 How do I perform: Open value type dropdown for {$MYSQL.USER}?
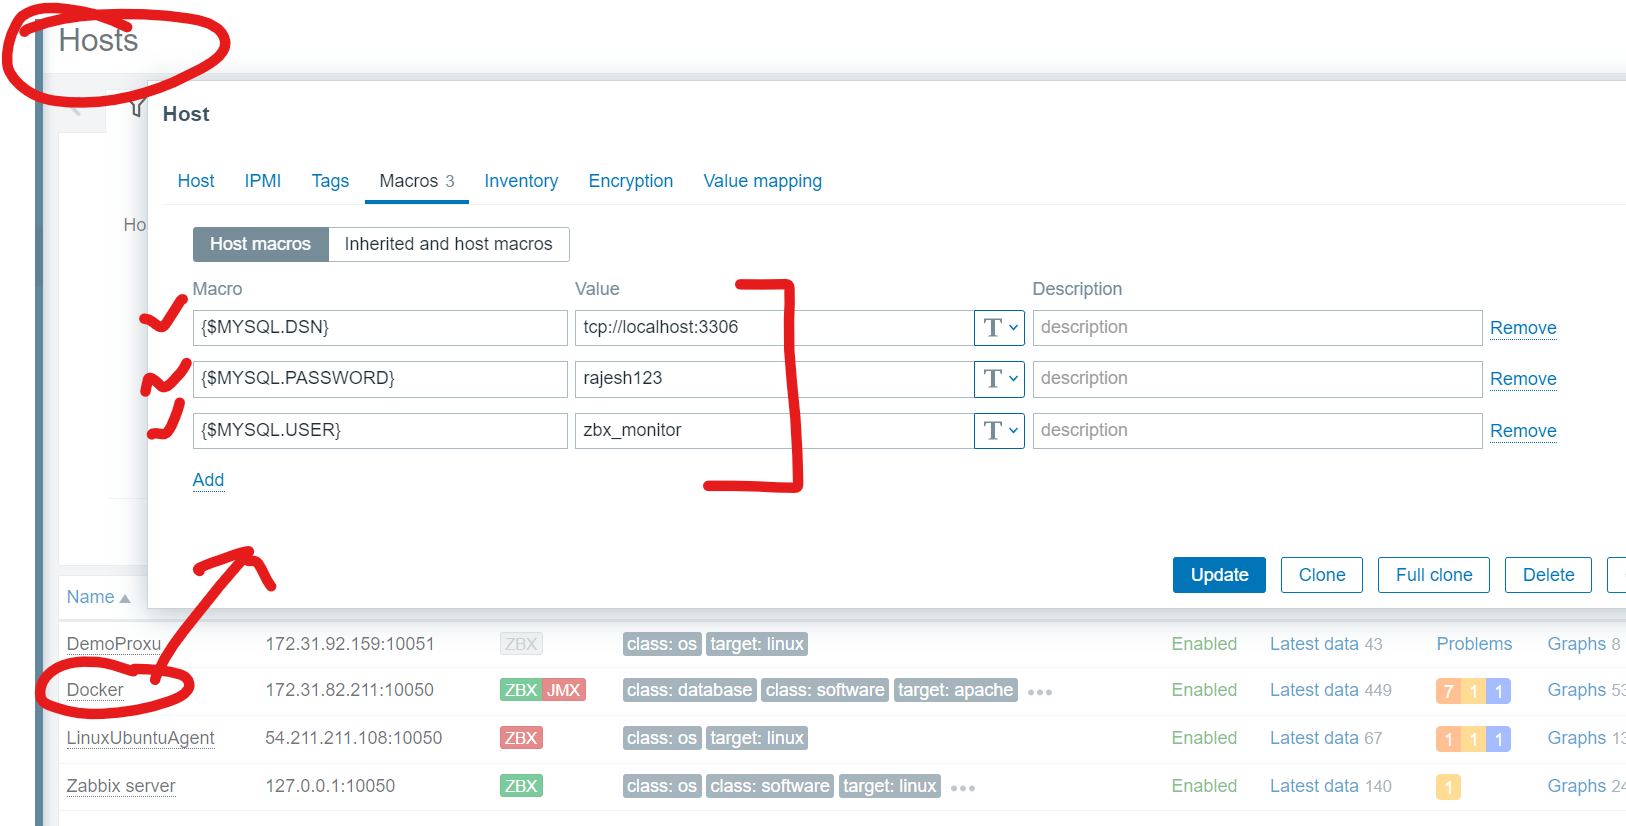[x=999, y=430]
